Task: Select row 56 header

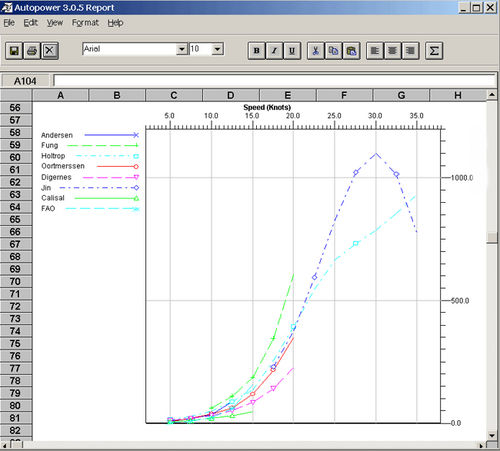Action: click(16, 108)
